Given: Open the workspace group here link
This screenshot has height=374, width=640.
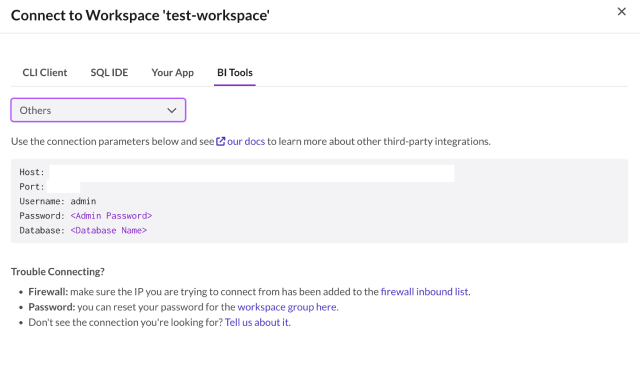Looking at the screenshot, I should click(287, 307).
